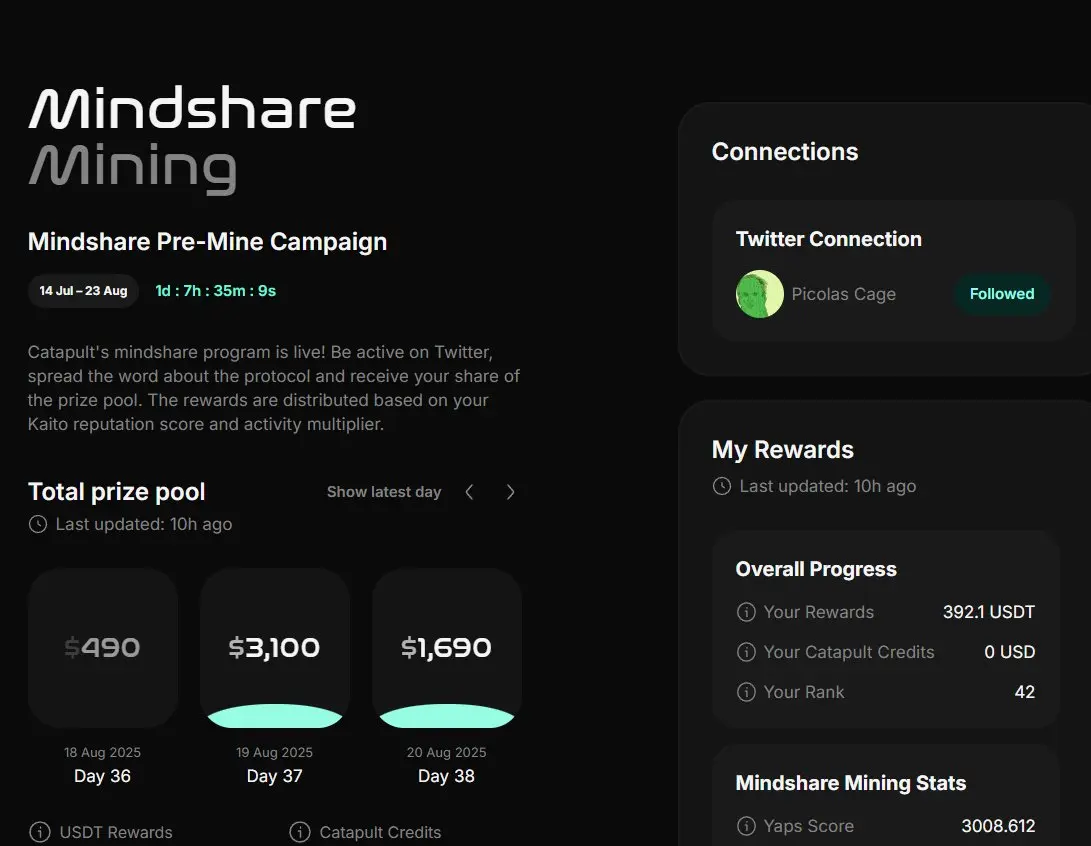Click the rank value 42
The image size is (1091, 846).
[x=1025, y=692]
